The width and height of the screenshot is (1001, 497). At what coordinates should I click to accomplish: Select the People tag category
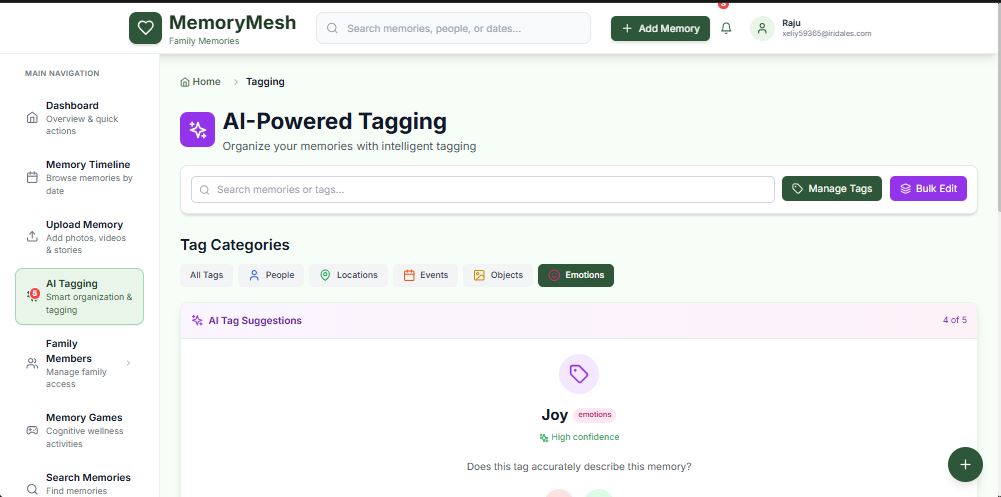coord(271,275)
